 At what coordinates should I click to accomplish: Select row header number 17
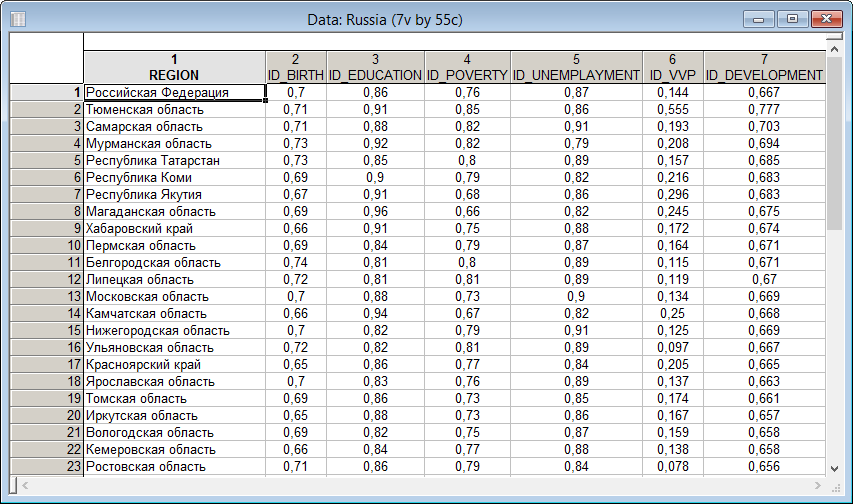(x=45, y=364)
